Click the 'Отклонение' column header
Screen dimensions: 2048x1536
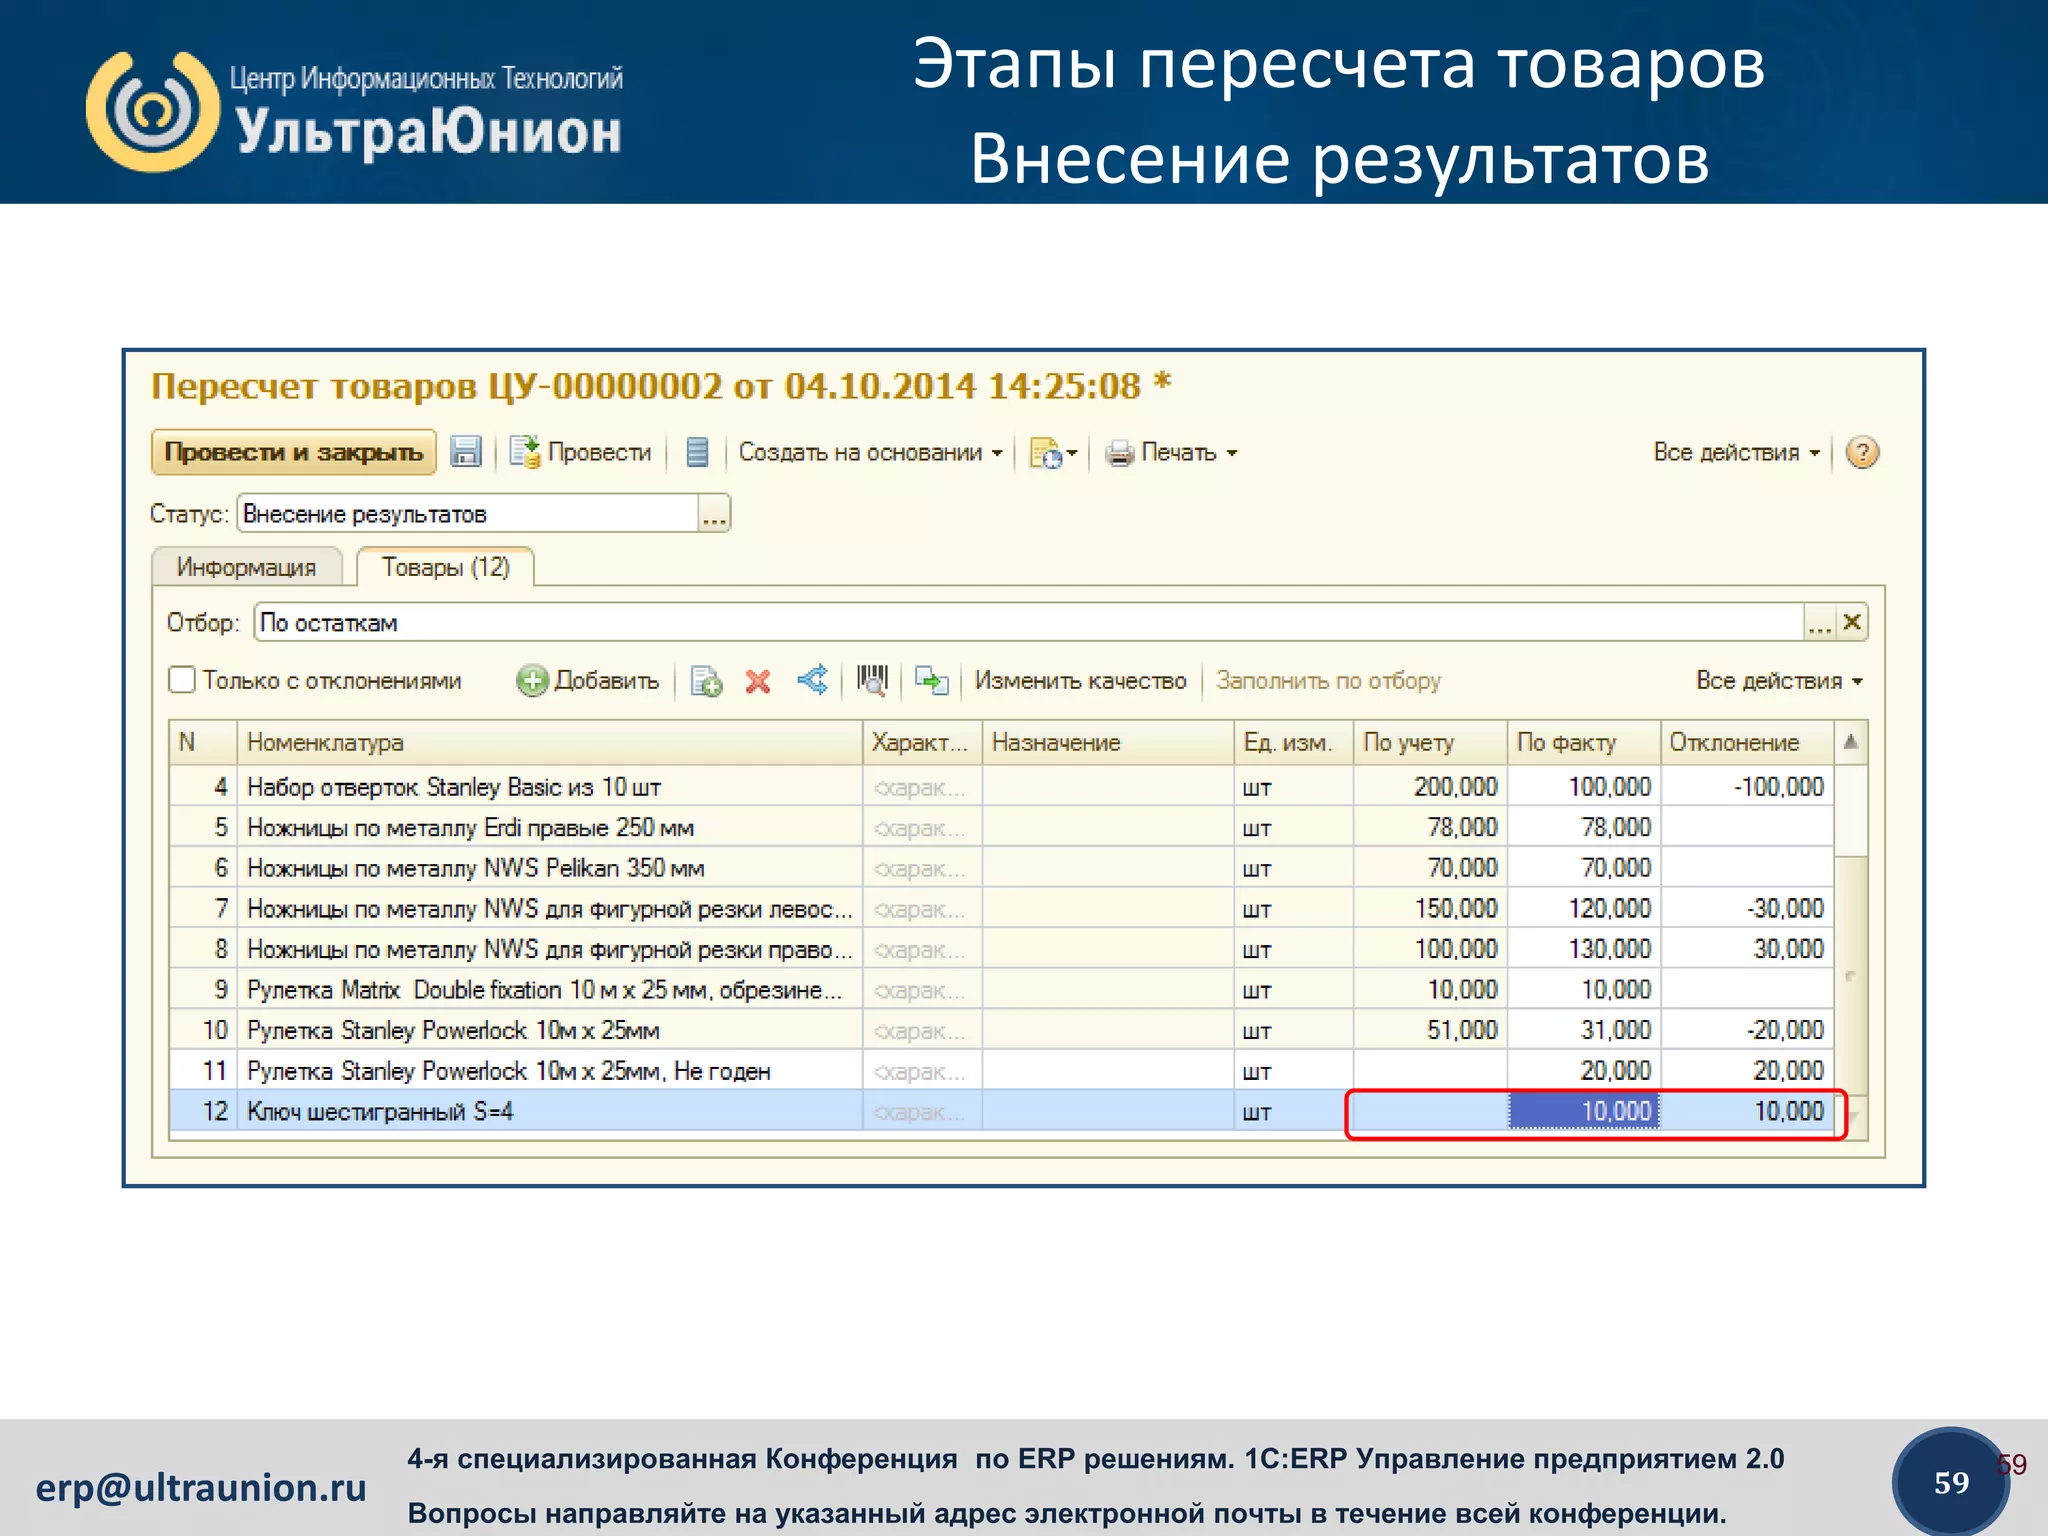(x=1747, y=742)
